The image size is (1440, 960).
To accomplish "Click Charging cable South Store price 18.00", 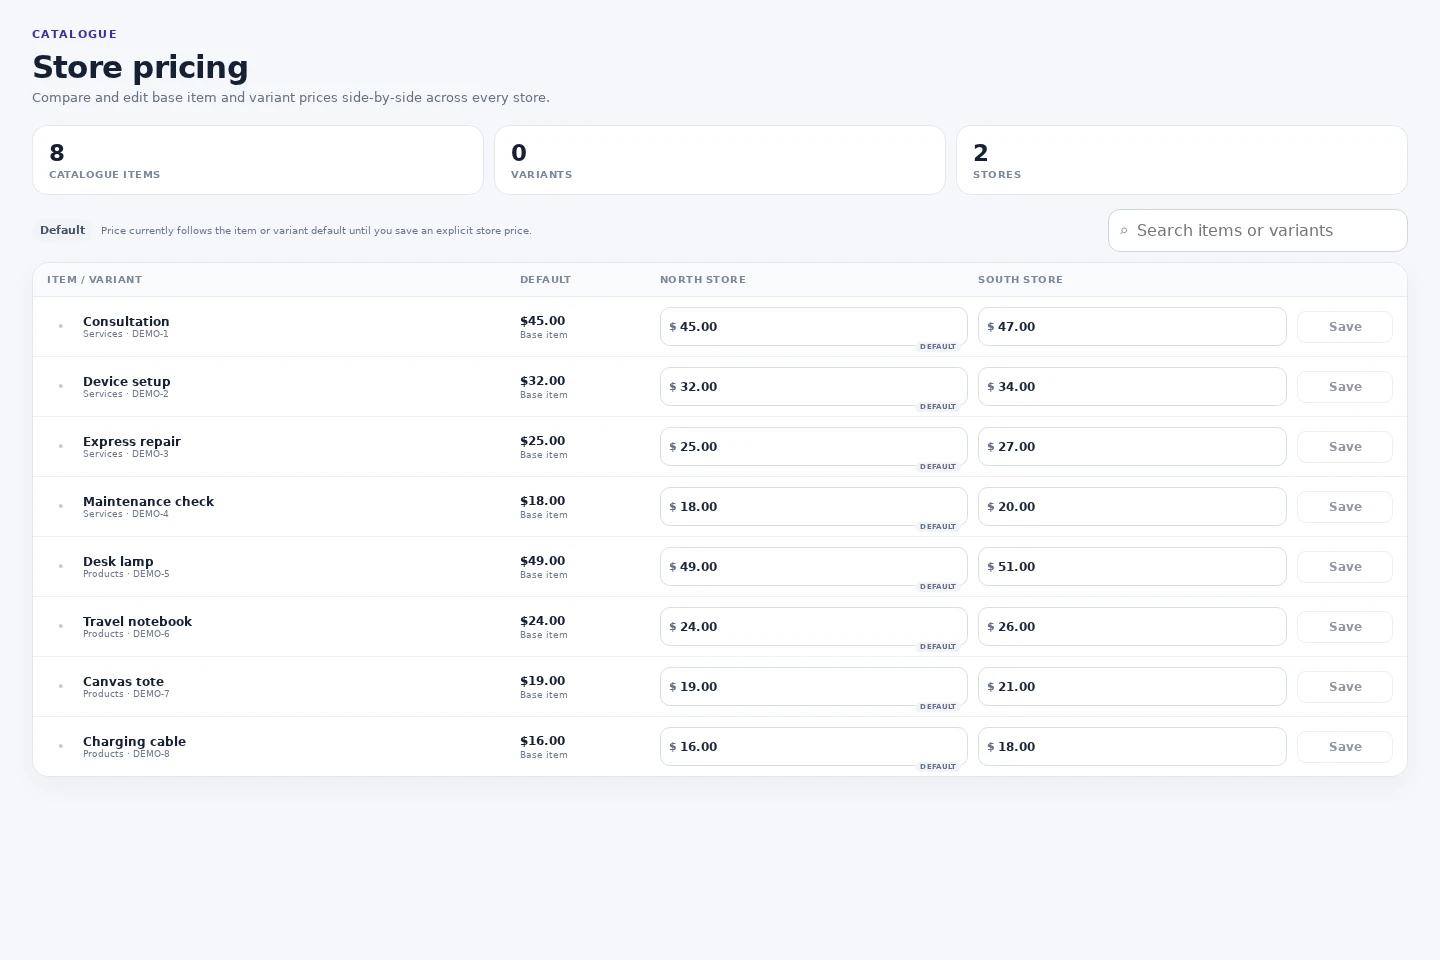I will 1132,747.
